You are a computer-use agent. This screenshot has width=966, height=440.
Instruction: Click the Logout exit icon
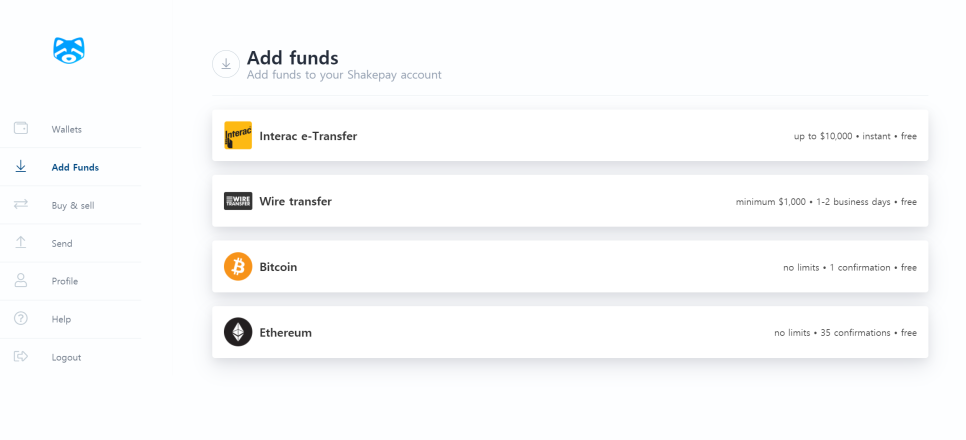click(x=21, y=356)
